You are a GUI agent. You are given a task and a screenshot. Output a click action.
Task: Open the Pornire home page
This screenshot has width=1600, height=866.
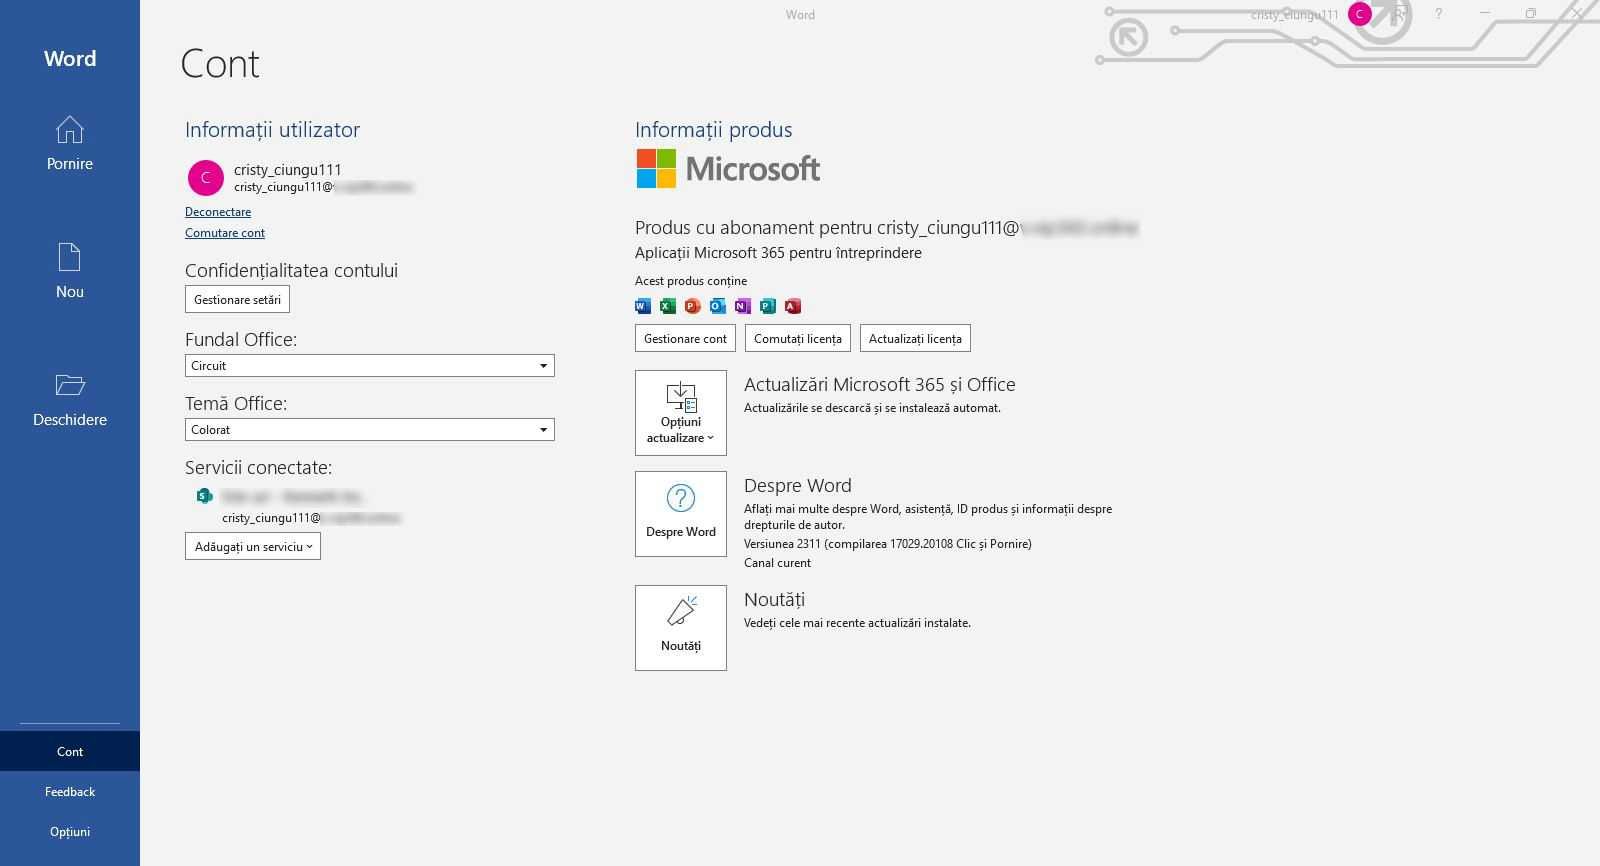(x=70, y=144)
